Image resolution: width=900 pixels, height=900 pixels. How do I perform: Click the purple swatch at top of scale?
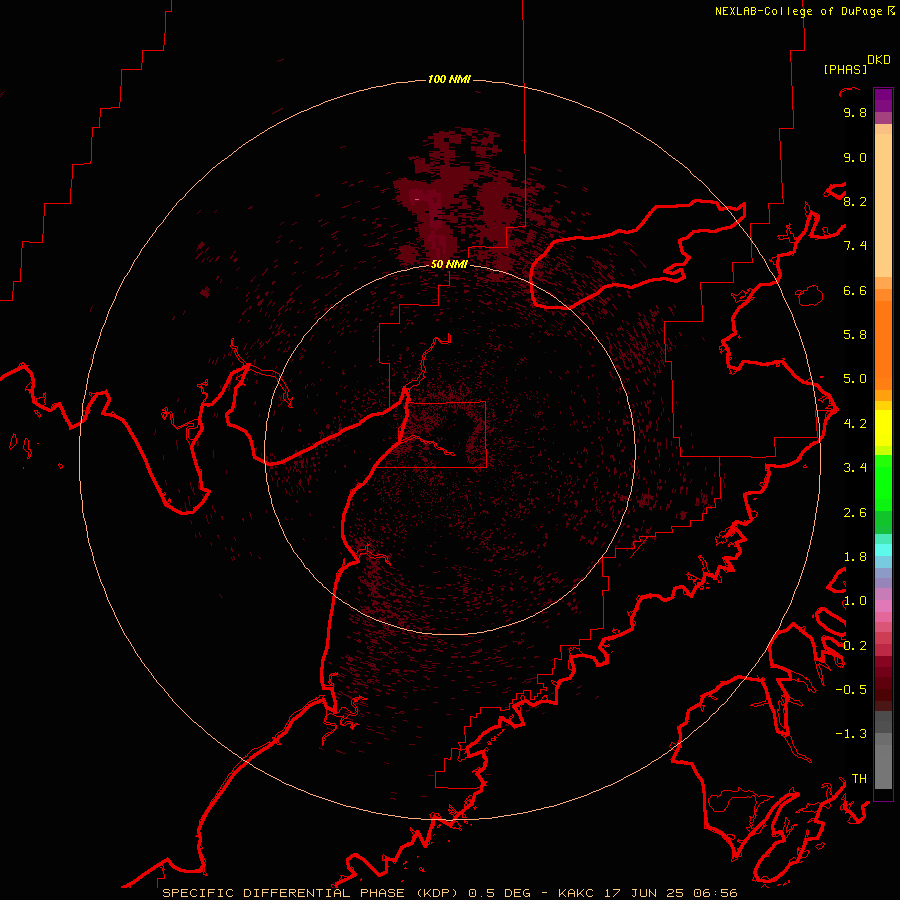(883, 100)
